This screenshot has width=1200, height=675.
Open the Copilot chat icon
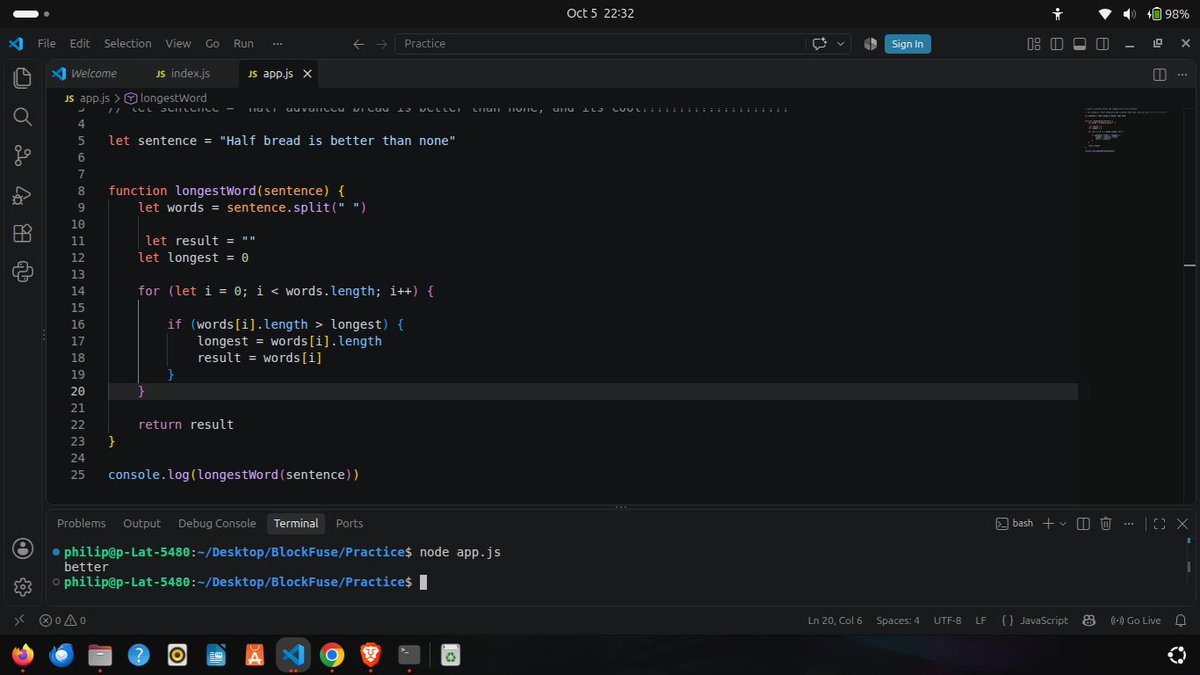tap(820, 44)
